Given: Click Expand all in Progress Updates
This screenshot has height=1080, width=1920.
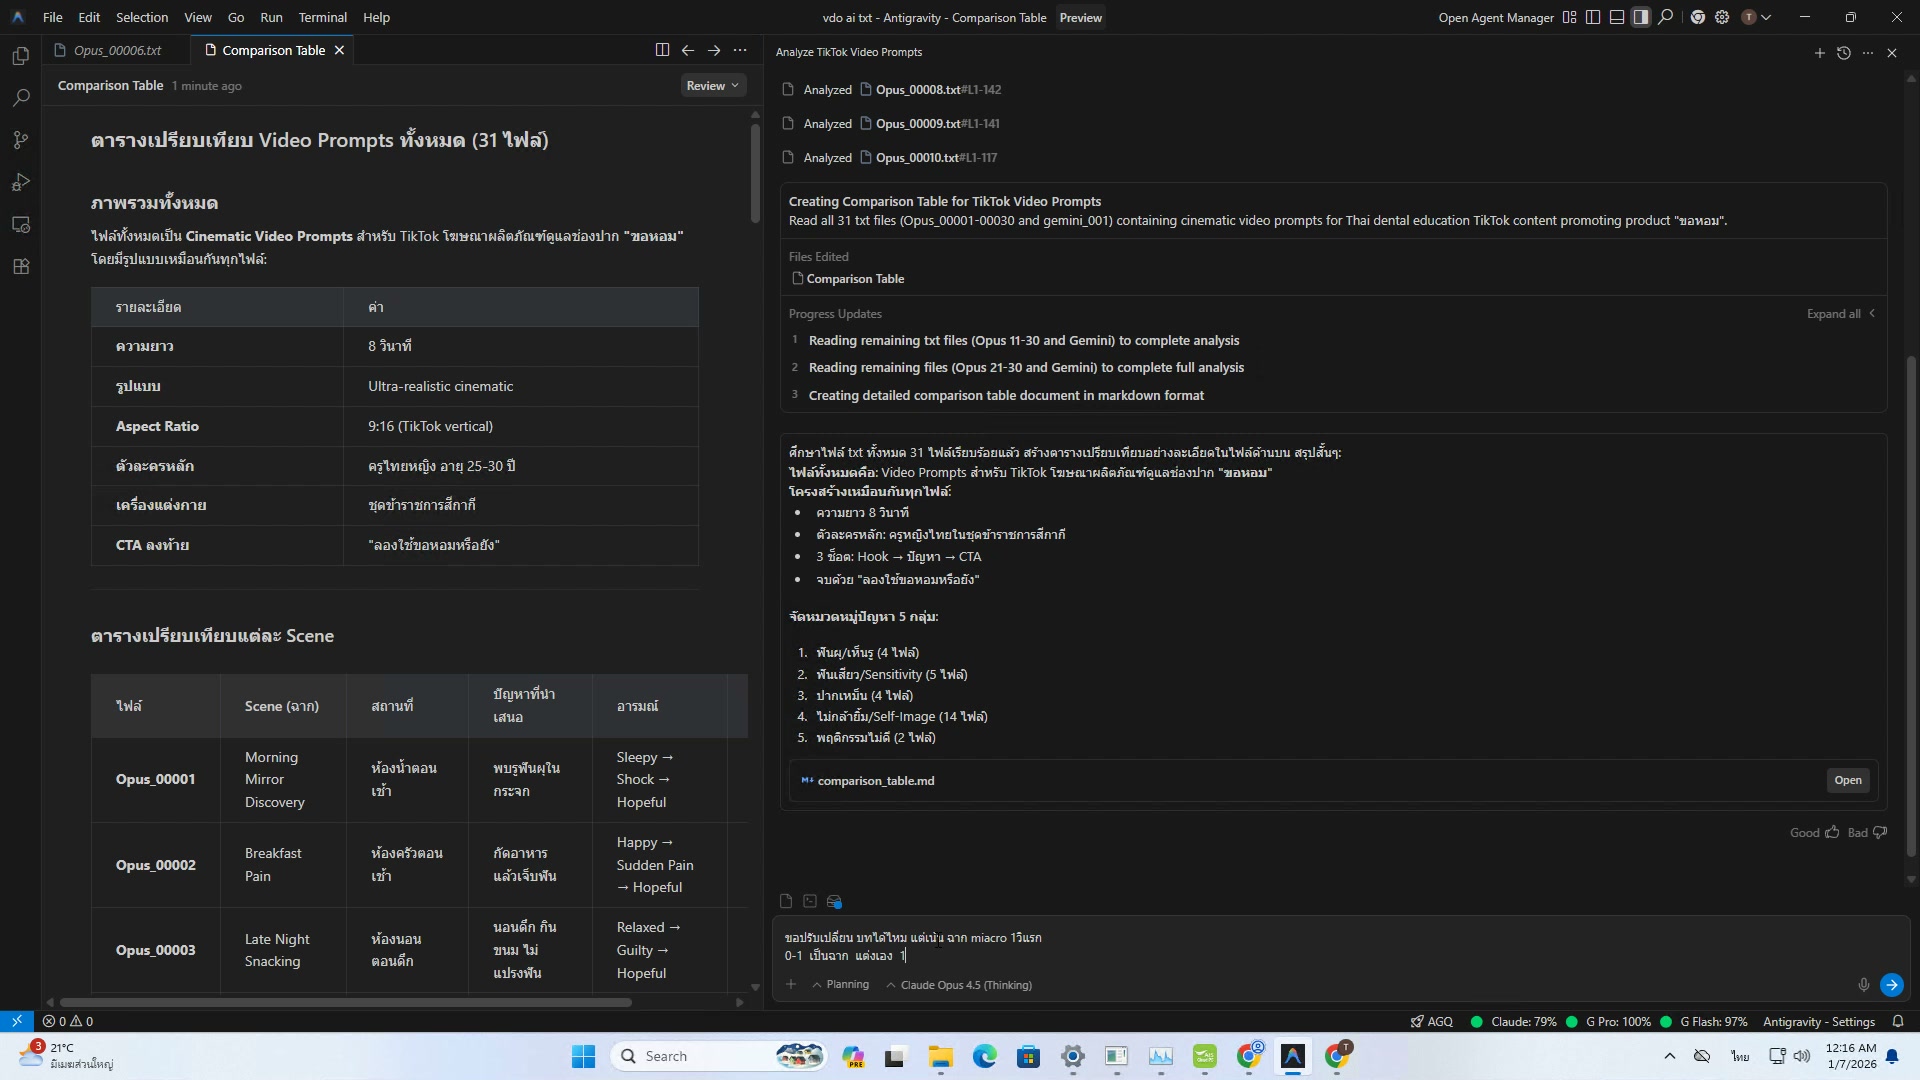Looking at the screenshot, I should 1833,314.
